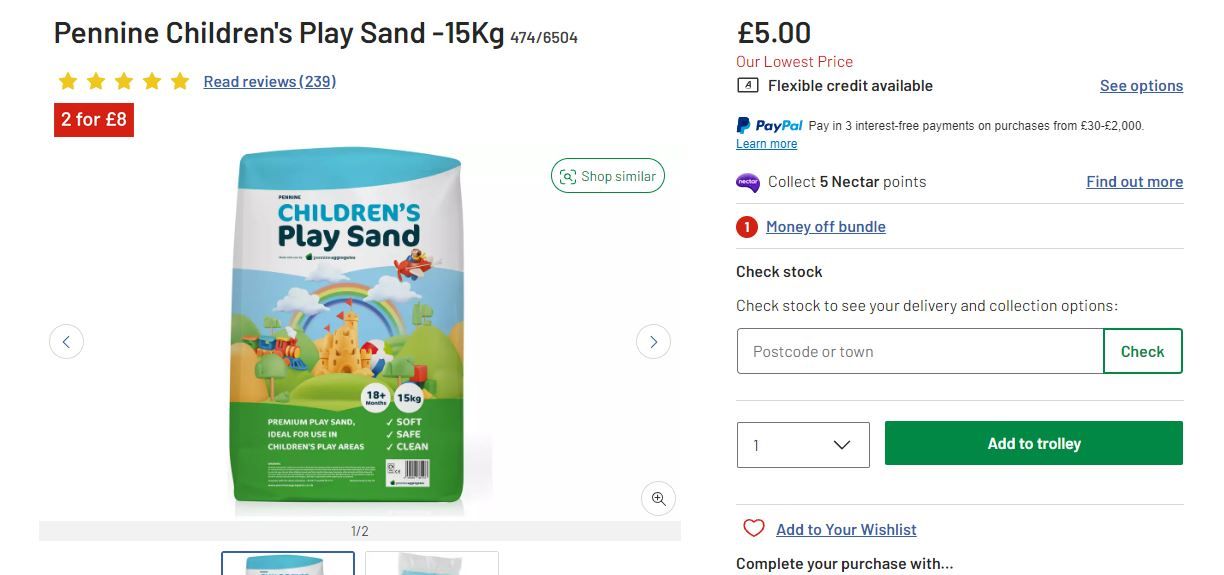
Task: Click the red money off bundle badge
Action: pyautogui.click(x=747, y=227)
